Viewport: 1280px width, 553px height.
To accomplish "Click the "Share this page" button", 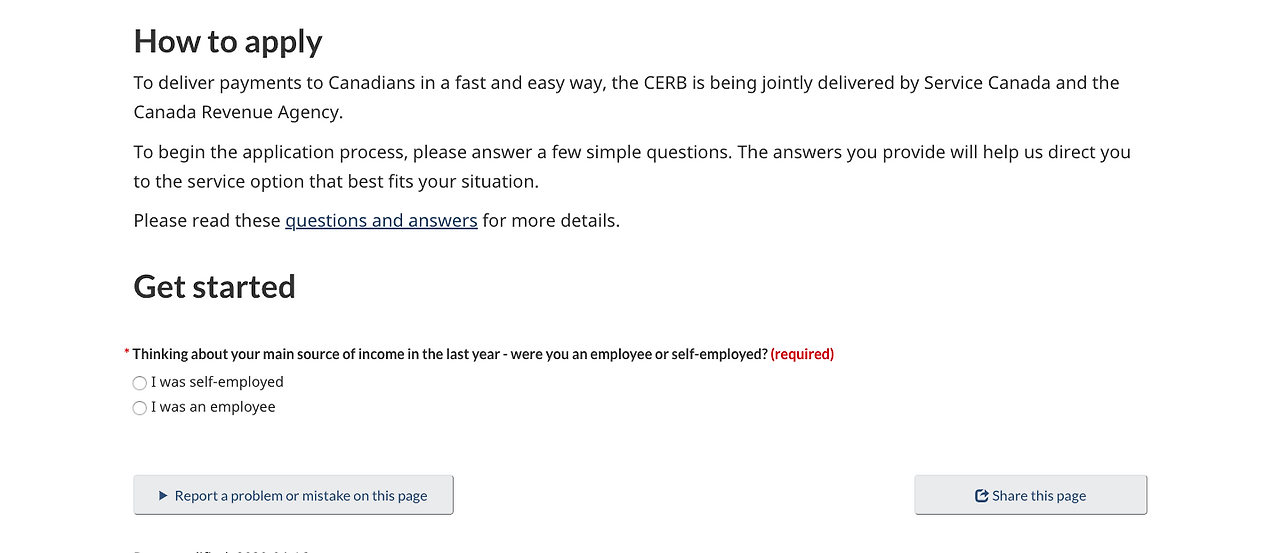I will [1030, 495].
